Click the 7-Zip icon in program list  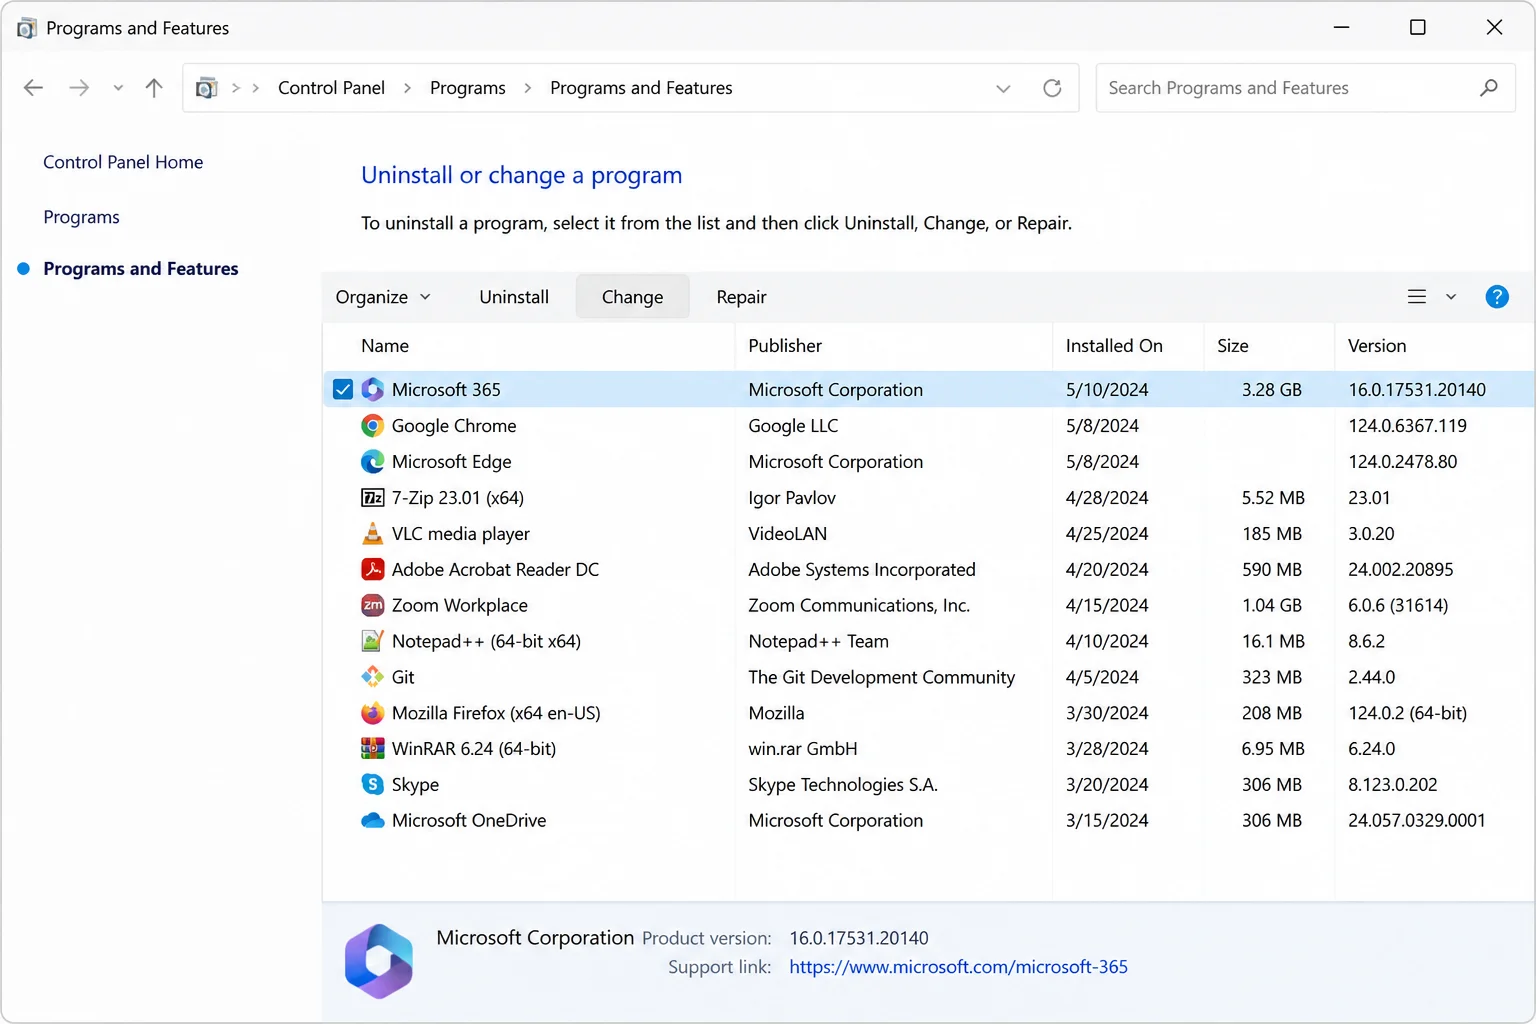click(x=373, y=498)
